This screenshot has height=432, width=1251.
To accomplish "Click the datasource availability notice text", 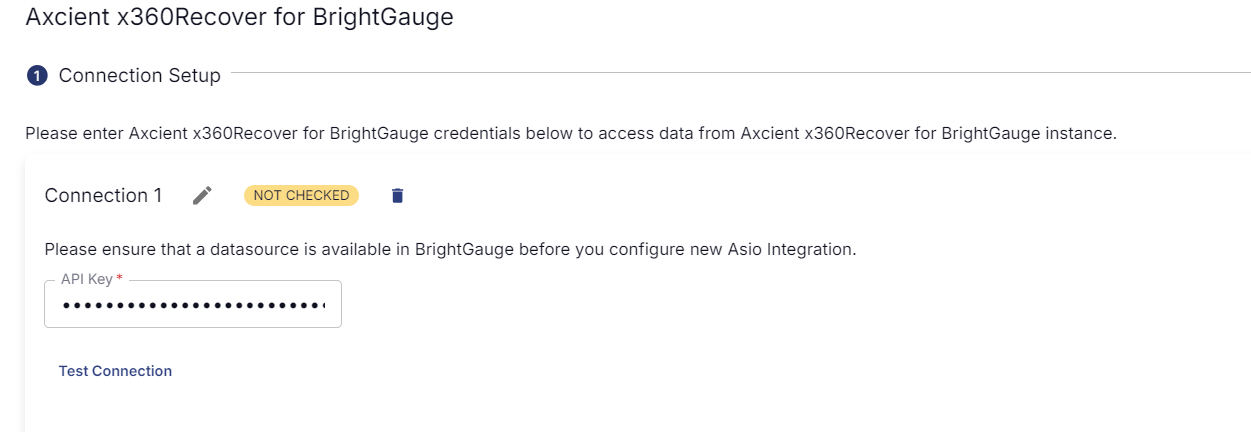I will pyautogui.click(x=450, y=249).
